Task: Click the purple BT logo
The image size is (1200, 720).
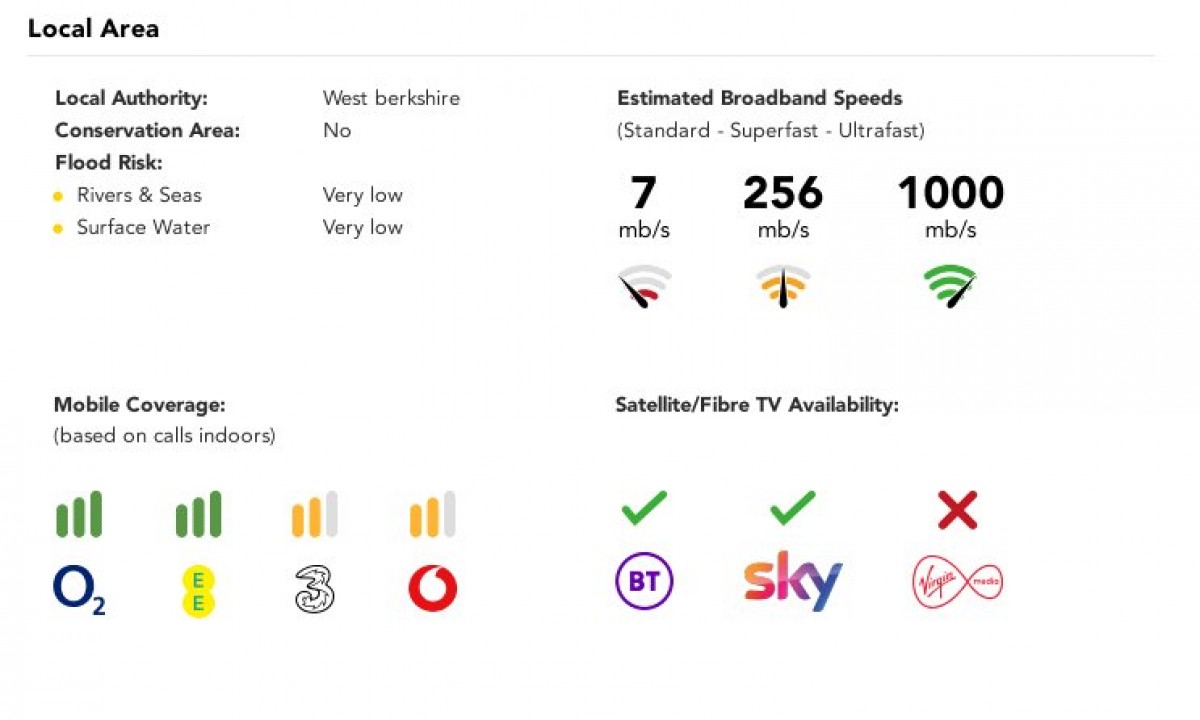Action: [x=644, y=581]
